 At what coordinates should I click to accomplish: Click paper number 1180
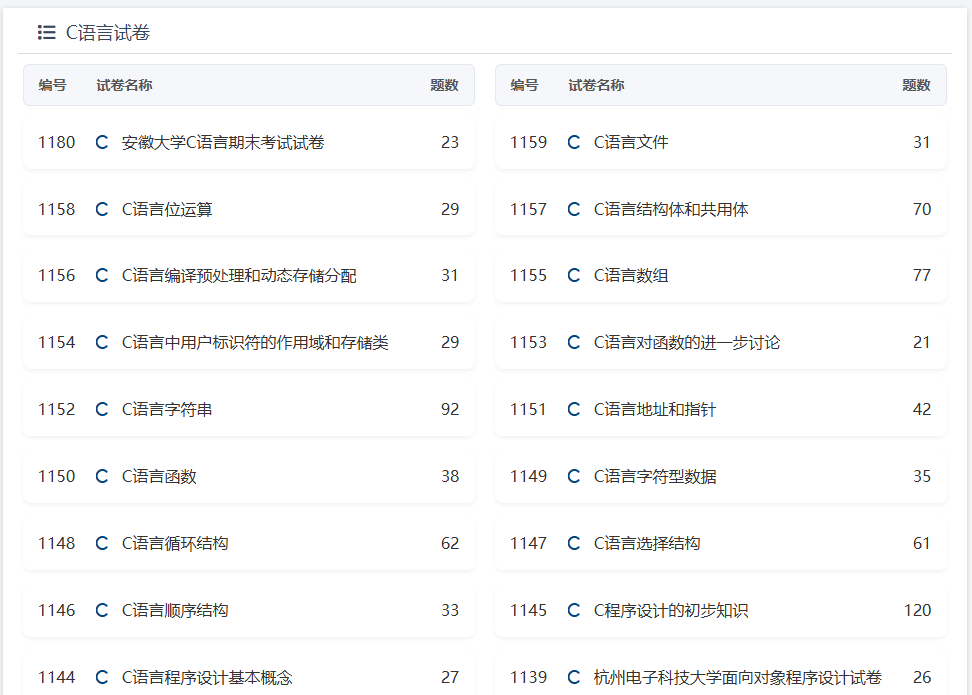click(56, 143)
